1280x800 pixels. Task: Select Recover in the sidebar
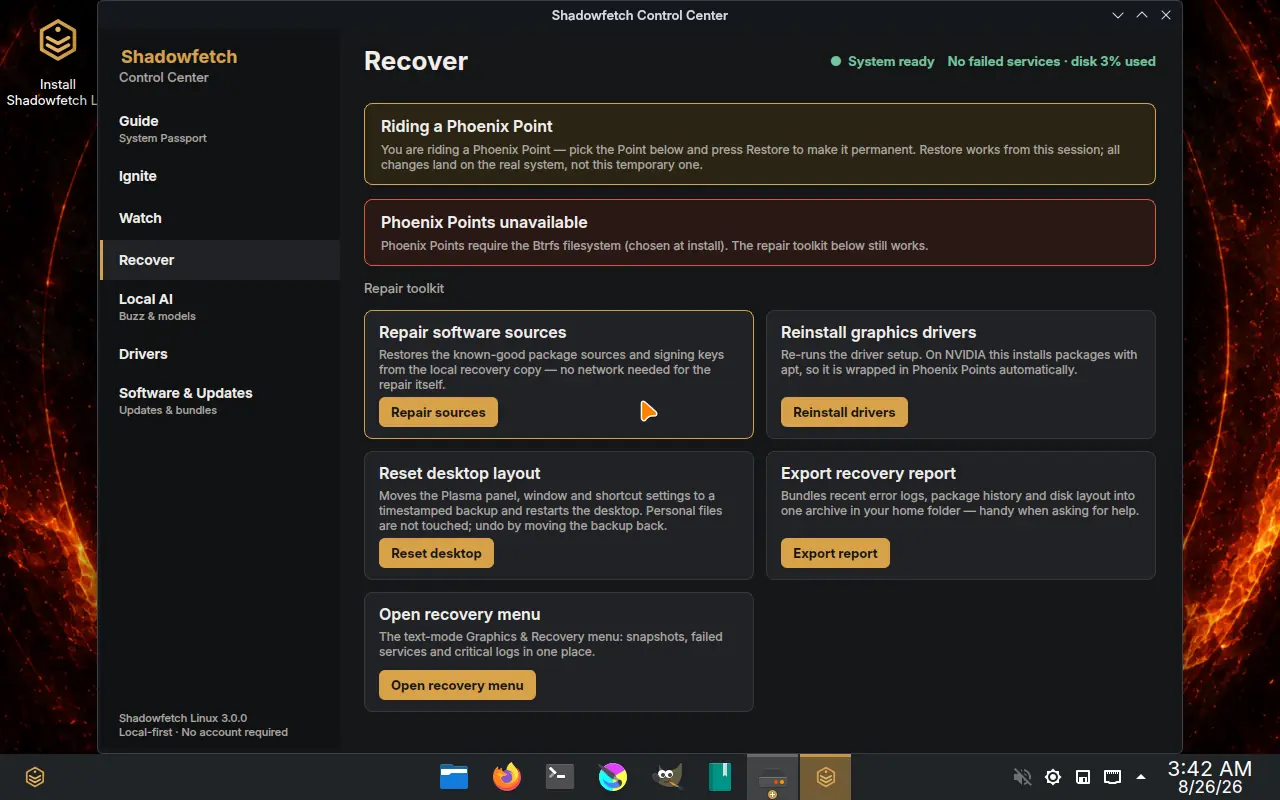click(220, 260)
